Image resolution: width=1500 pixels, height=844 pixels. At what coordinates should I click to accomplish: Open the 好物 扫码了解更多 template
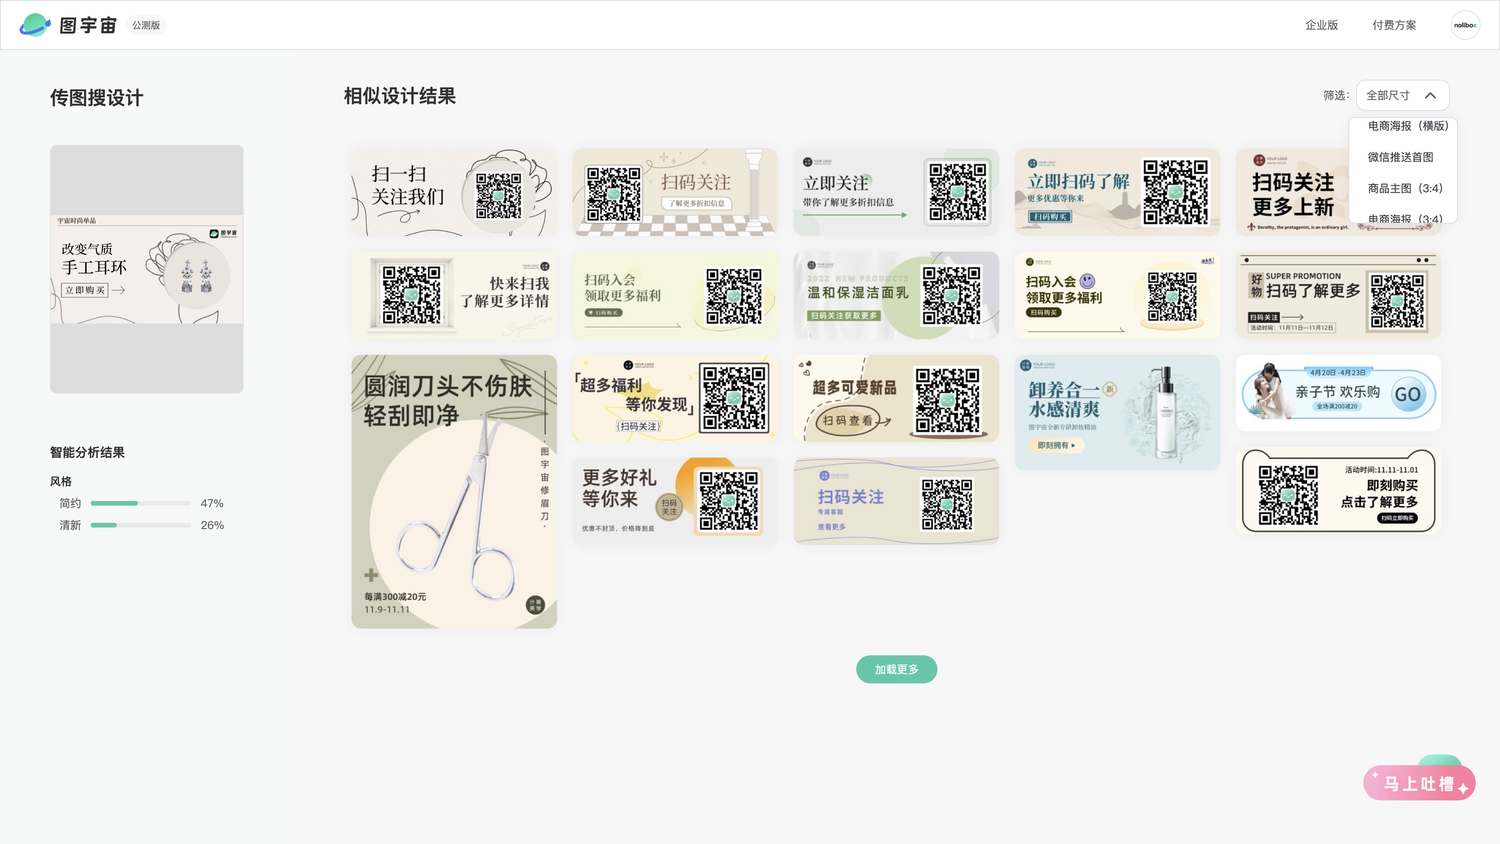click(x=1338, y=295)
